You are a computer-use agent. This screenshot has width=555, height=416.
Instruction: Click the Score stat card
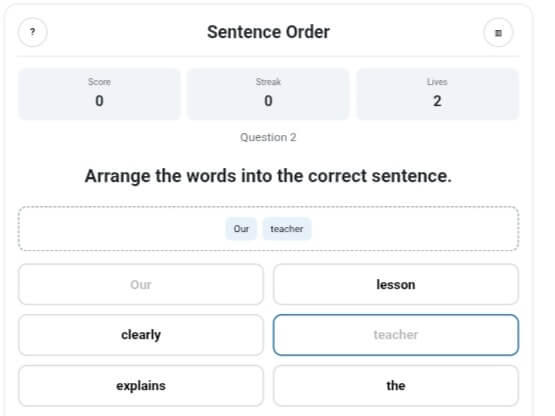[x=99, y=94]
